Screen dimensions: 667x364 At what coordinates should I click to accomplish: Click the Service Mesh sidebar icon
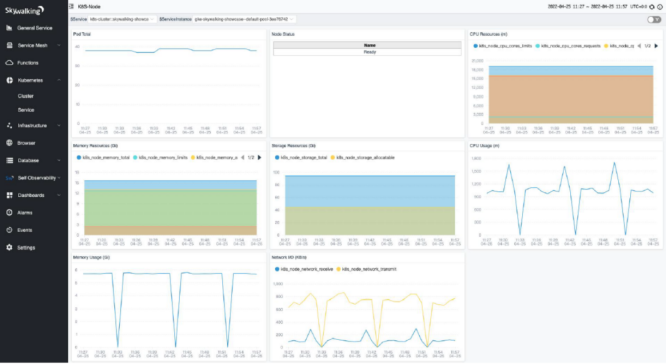[9, 46]
